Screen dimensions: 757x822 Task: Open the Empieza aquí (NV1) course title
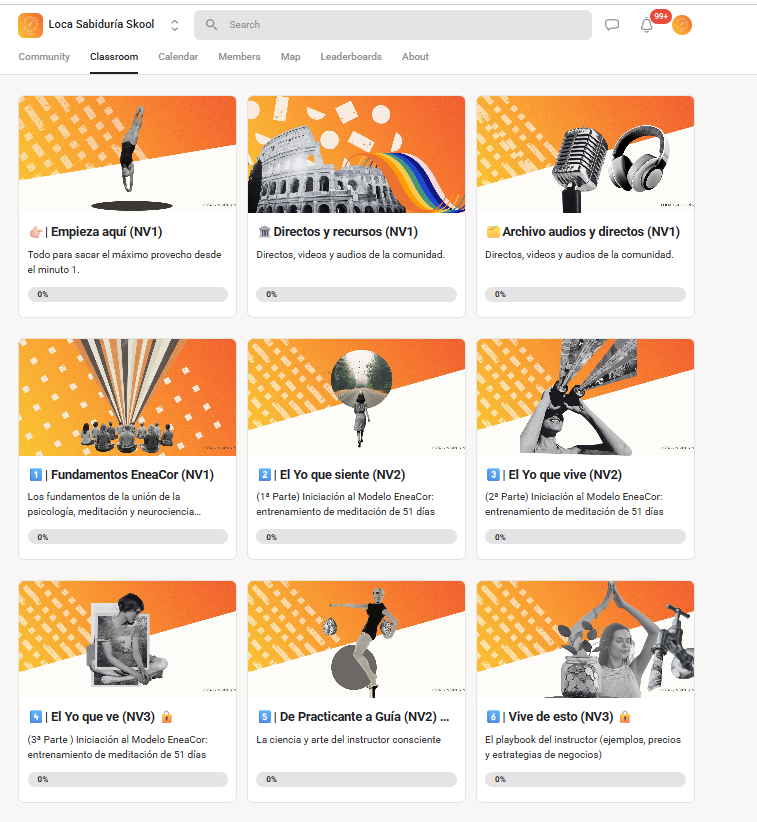pyautogui.click(x=106, y=232)
